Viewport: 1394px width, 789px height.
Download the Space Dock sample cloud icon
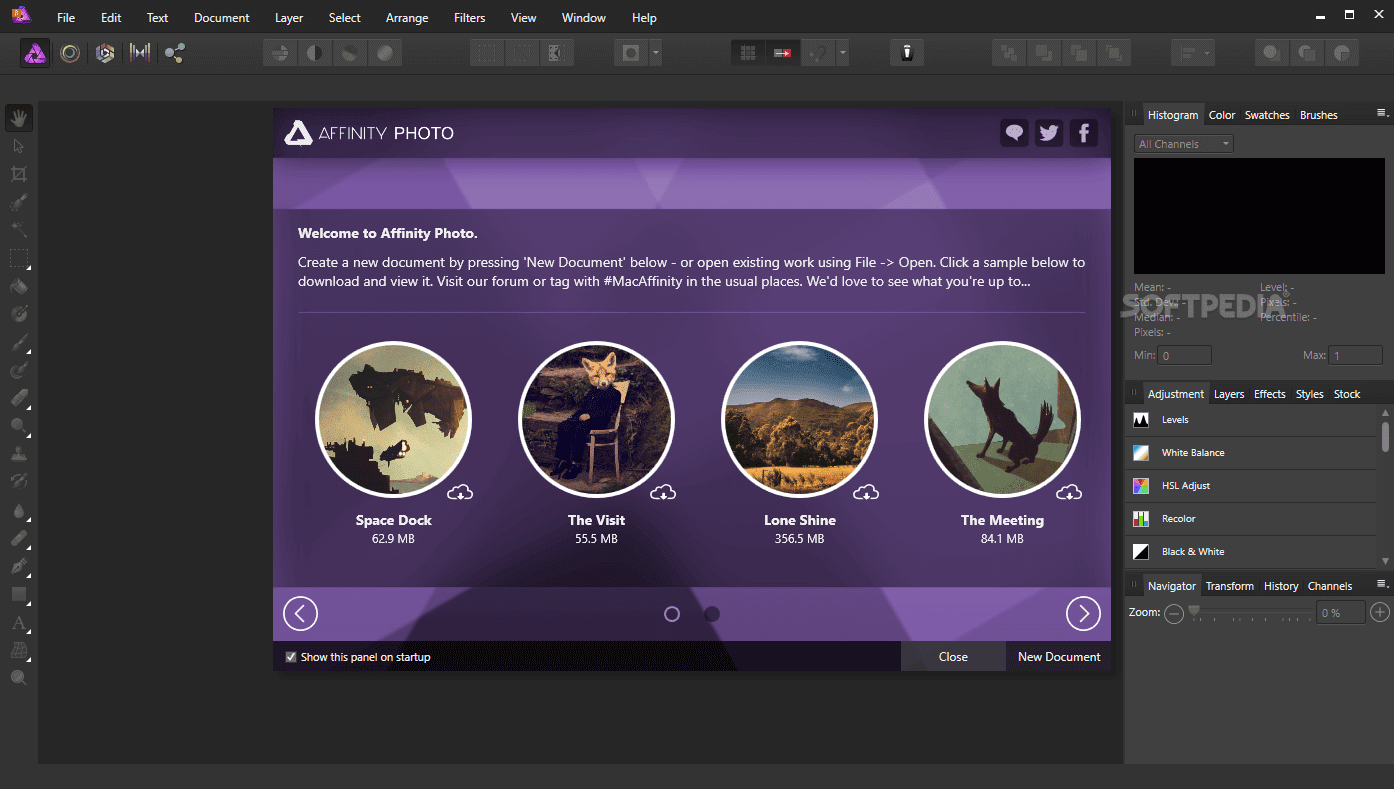pyautogui.click(x=460, y=492)
